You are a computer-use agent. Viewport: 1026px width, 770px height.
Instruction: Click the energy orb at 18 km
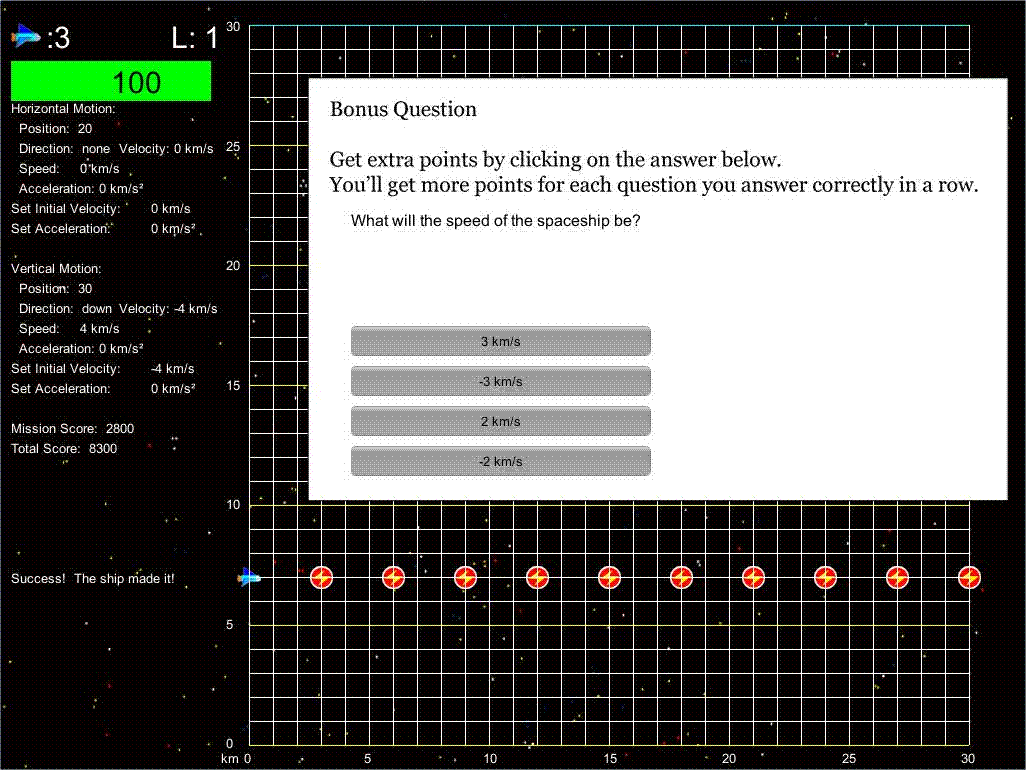pos(681,578)
